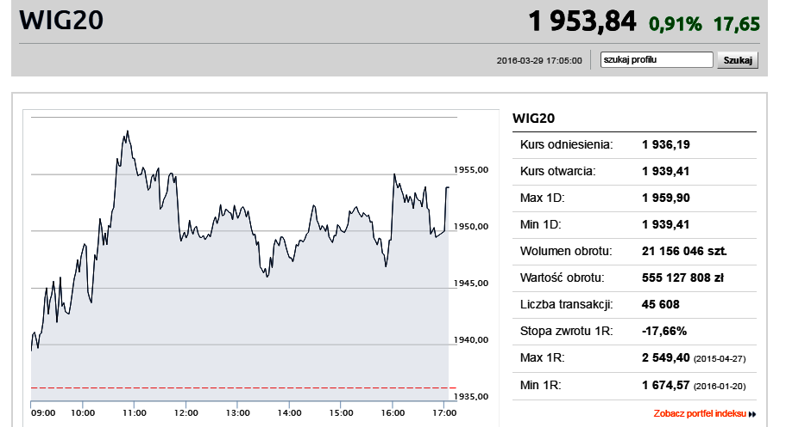Click the 14:00 time axis label
Image resolution: width=786 pixels, height=427 pixels.
point(289,413)
